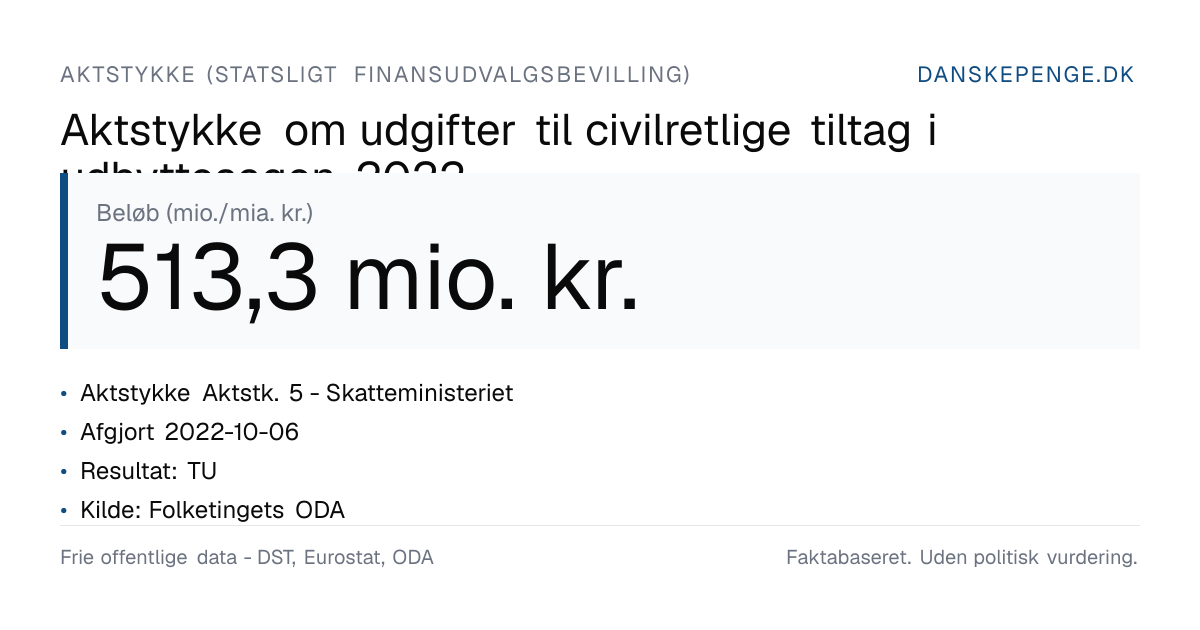Click the Resultat: TU line
This screenshot has height=630, width=1200.
click(x=148, y=471)
